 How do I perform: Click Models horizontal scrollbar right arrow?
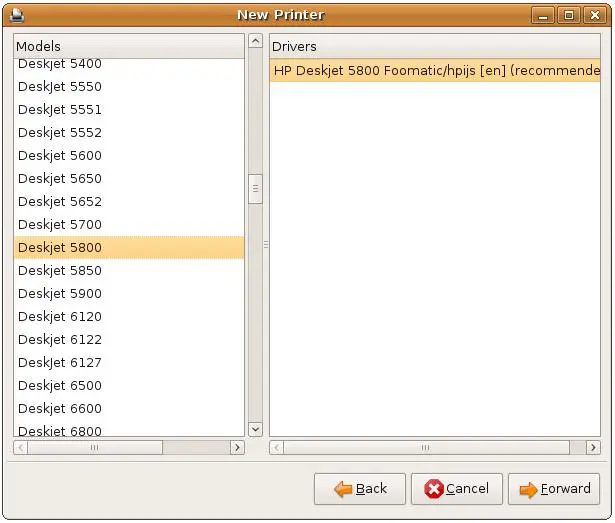click(237, 448)
